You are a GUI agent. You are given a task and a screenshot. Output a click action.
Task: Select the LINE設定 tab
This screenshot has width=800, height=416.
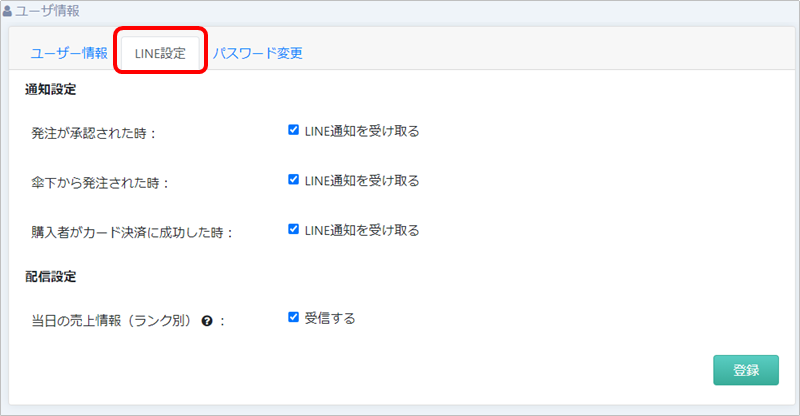(x=160, y=53)
